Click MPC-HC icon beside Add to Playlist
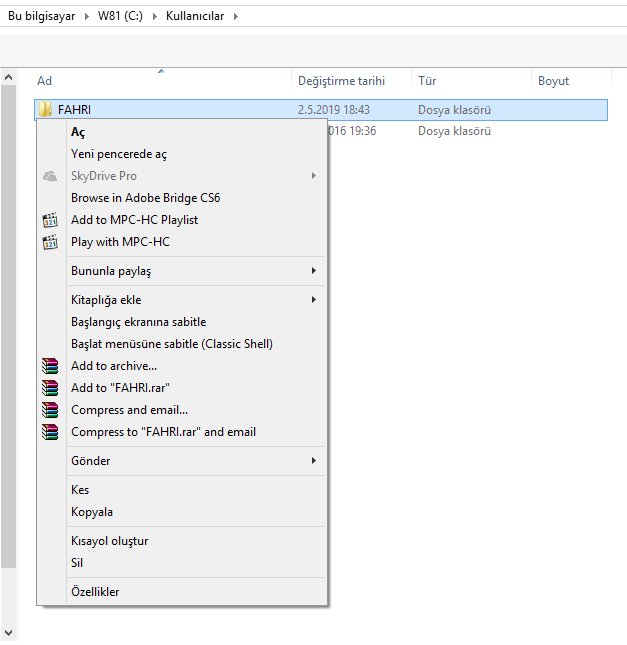627x645 pixels. 50,220
